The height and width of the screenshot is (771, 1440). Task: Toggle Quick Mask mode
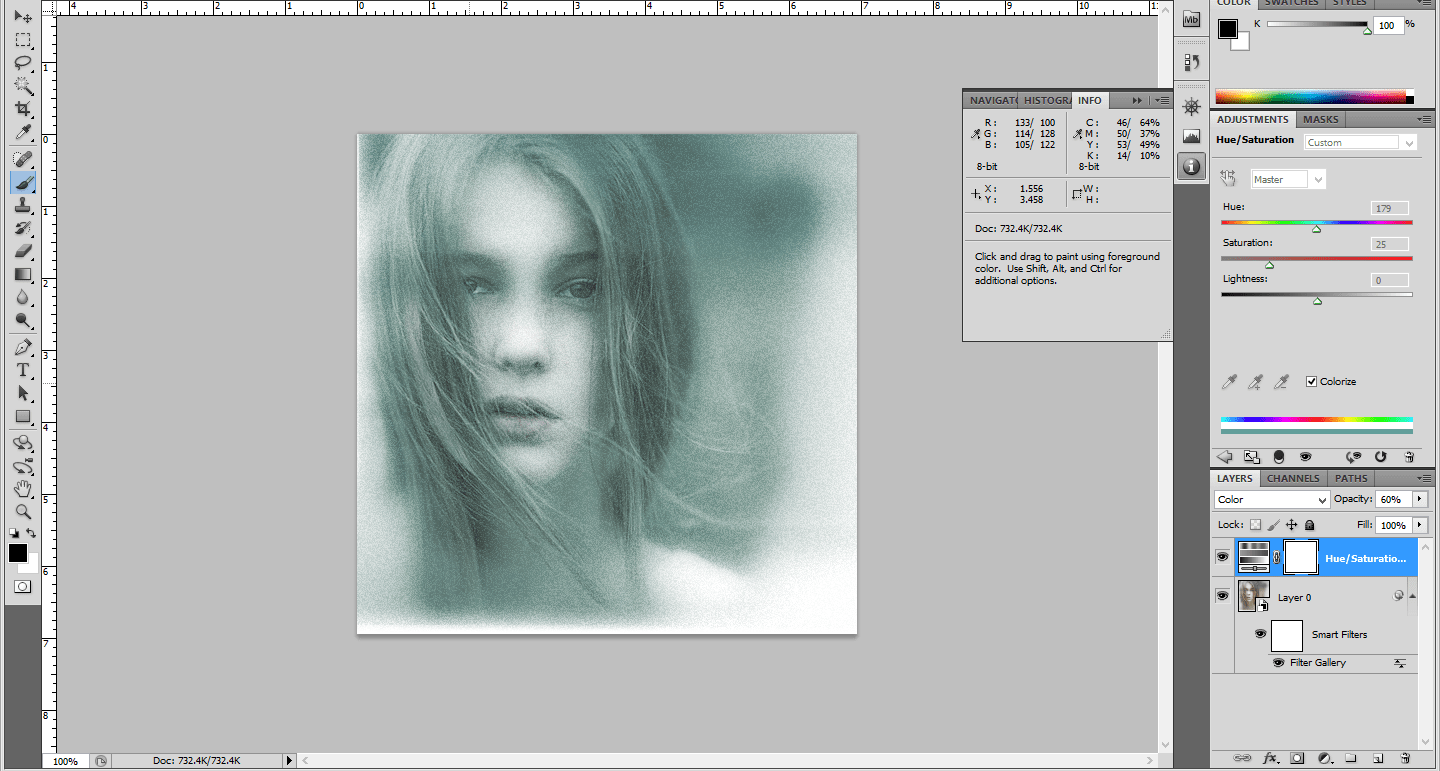23,586
